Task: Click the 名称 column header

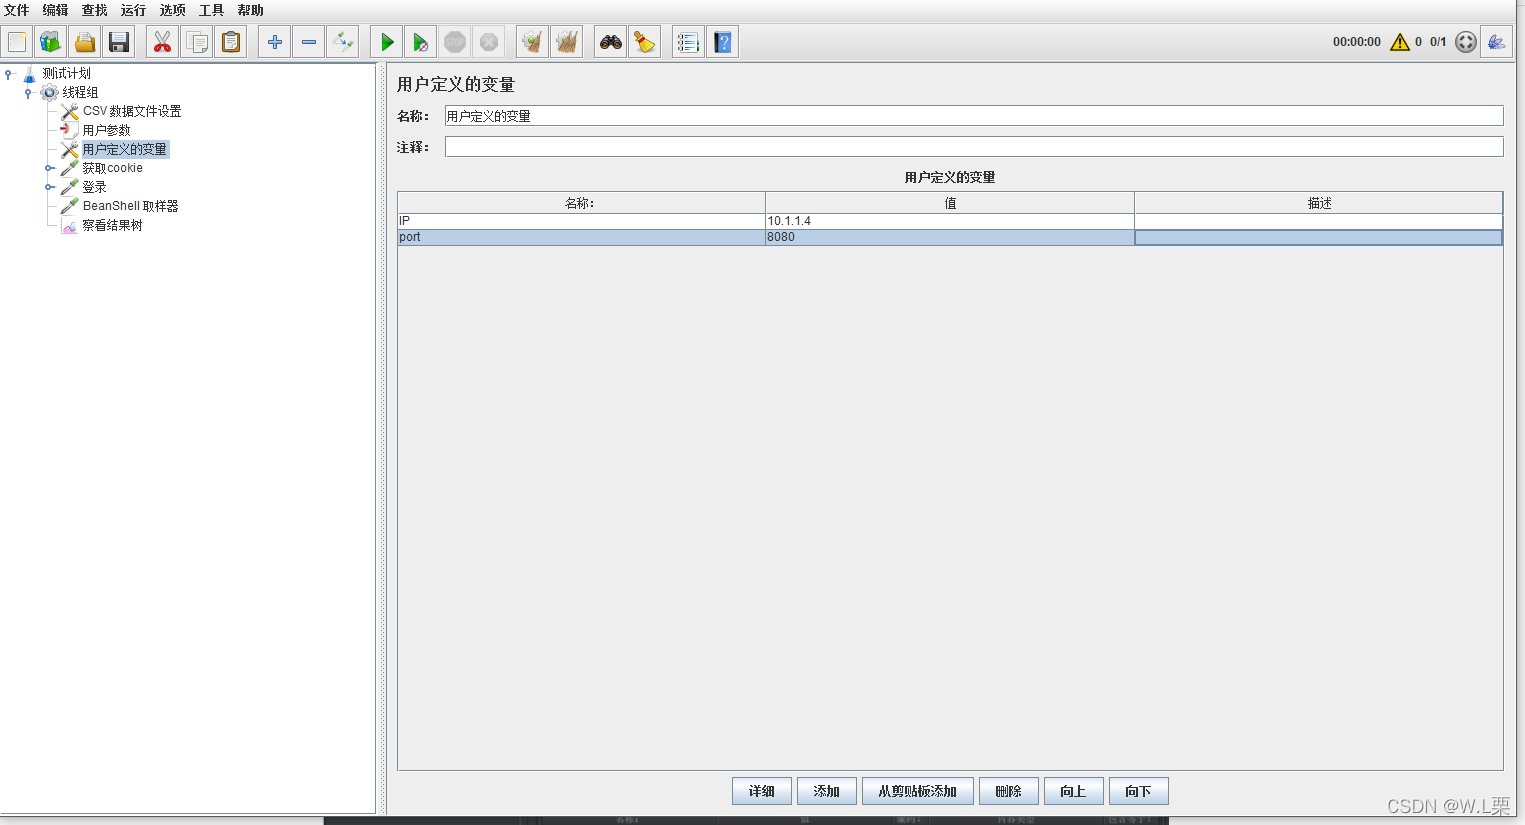Action: click(581, 203)
